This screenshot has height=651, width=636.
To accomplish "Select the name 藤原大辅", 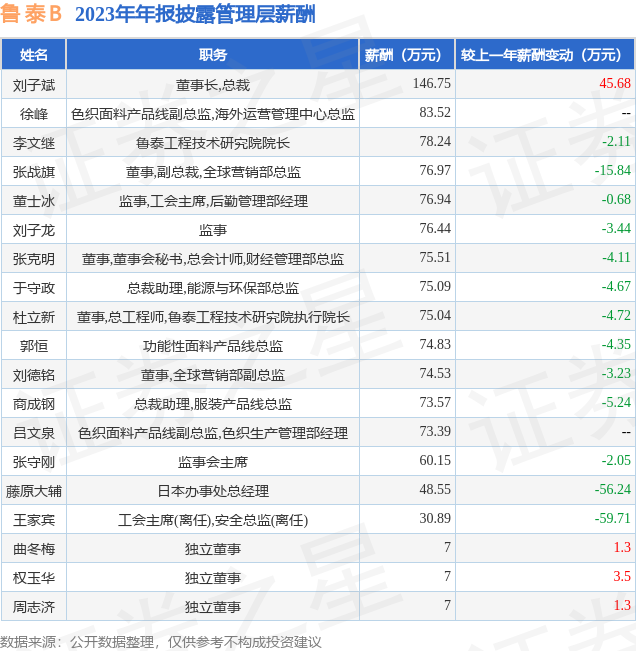I will (34, 491).
